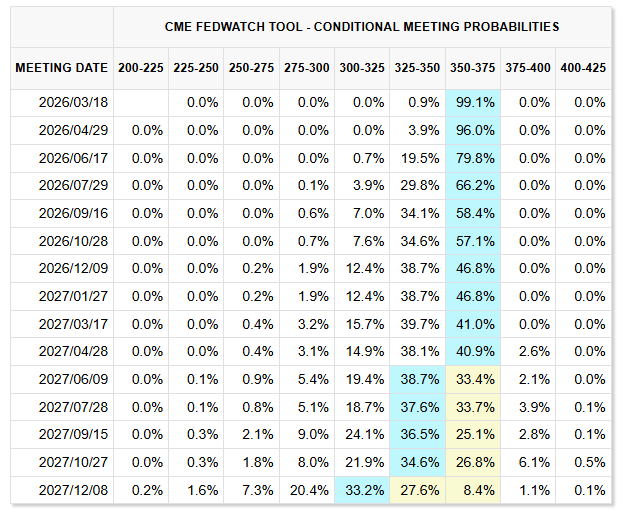Click the CME FedWatch Tool table title
Viewport: 624px width, 511px height.
click(361, 27)
